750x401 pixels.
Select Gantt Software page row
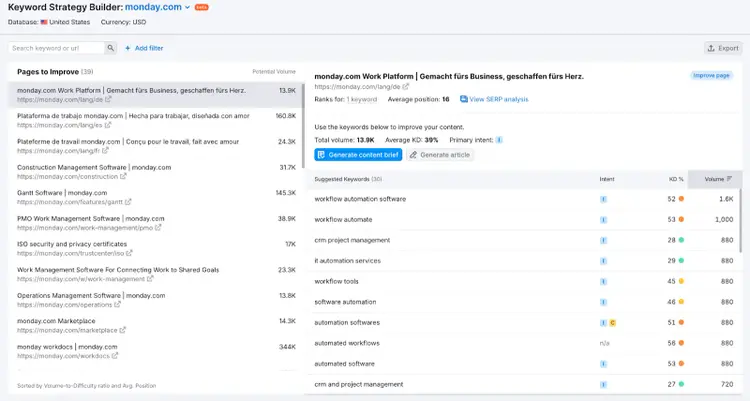(x=156, y=197)
